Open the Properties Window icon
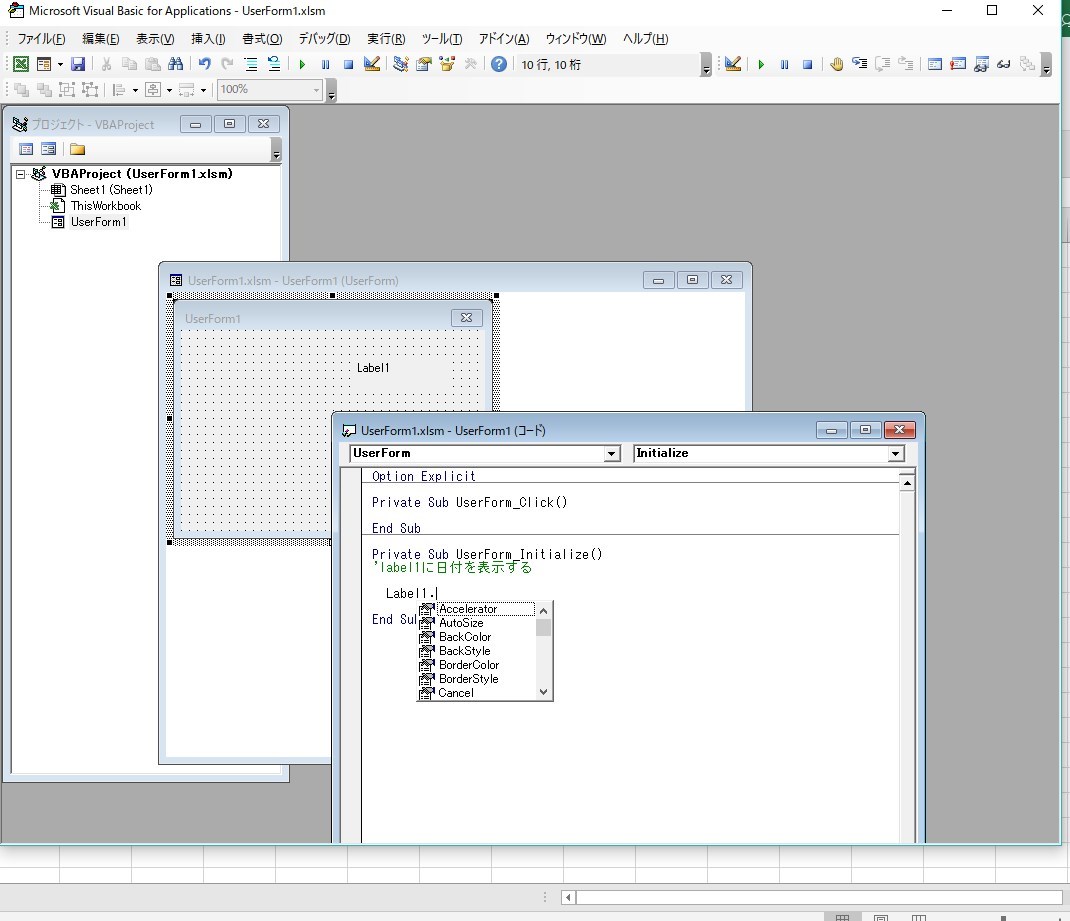Screen dimensions: 1070x921 (424, 64)
